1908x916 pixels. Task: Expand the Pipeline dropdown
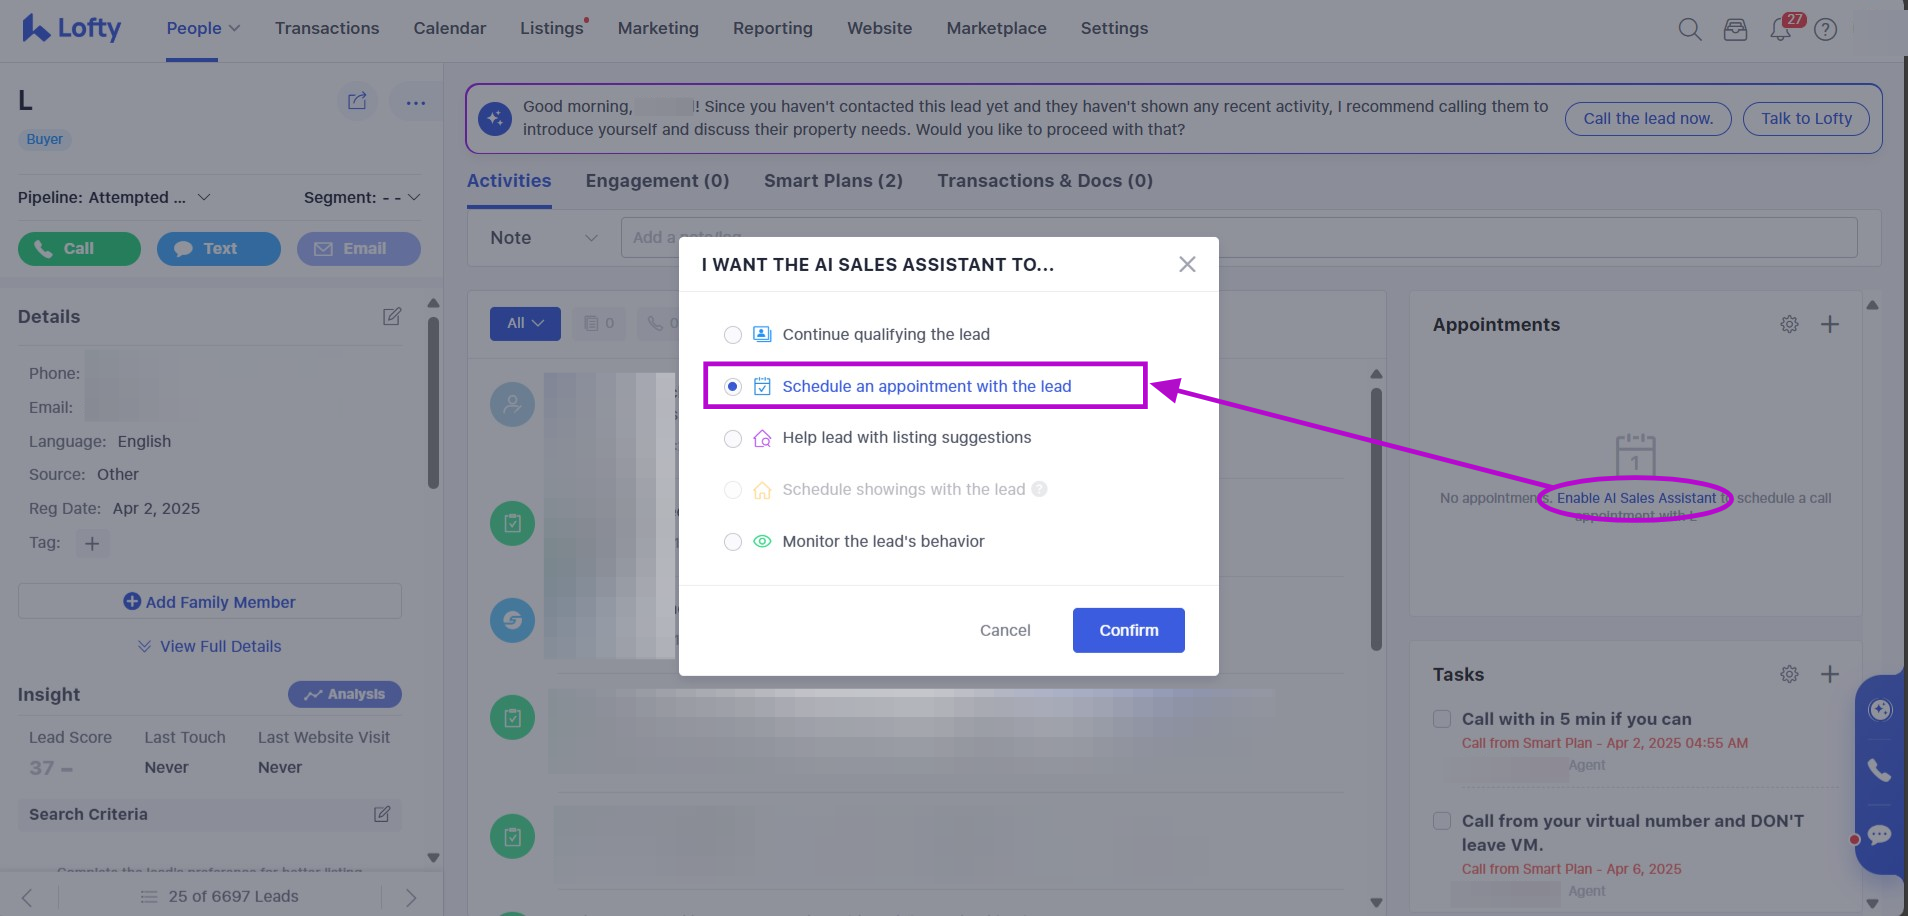[204, 197]
